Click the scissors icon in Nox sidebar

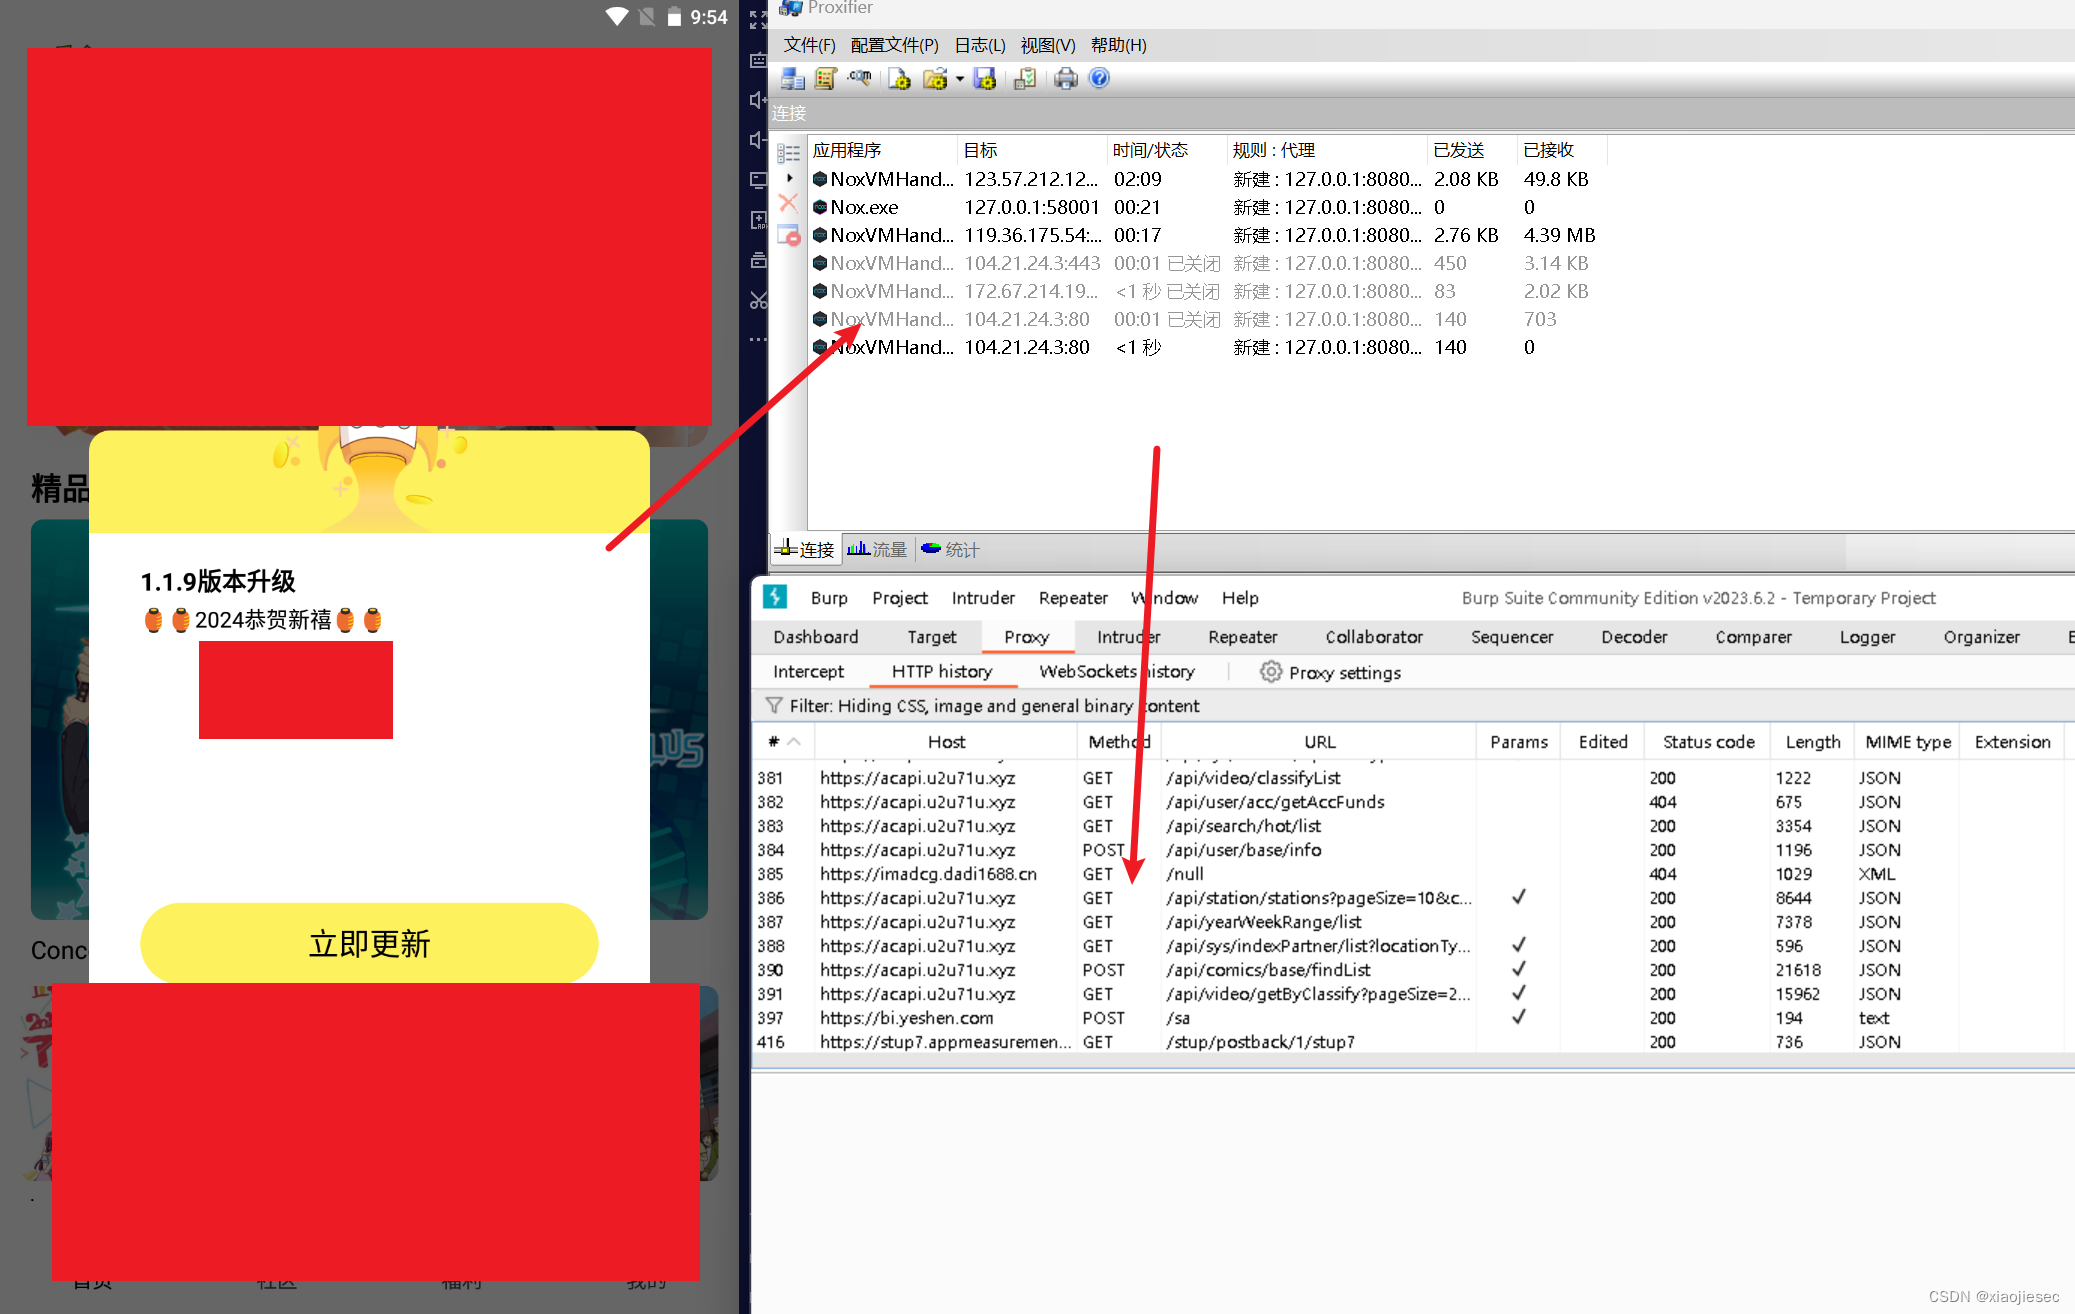click(758, 300)
